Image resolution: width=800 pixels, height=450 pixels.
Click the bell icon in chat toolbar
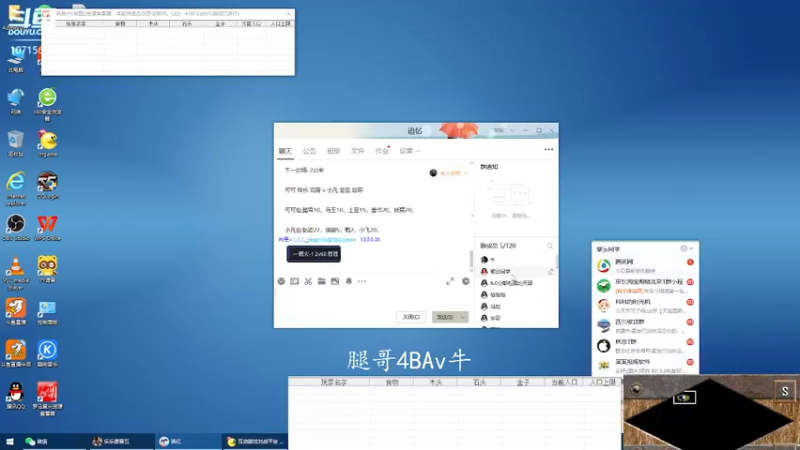[x=348, y=281]
